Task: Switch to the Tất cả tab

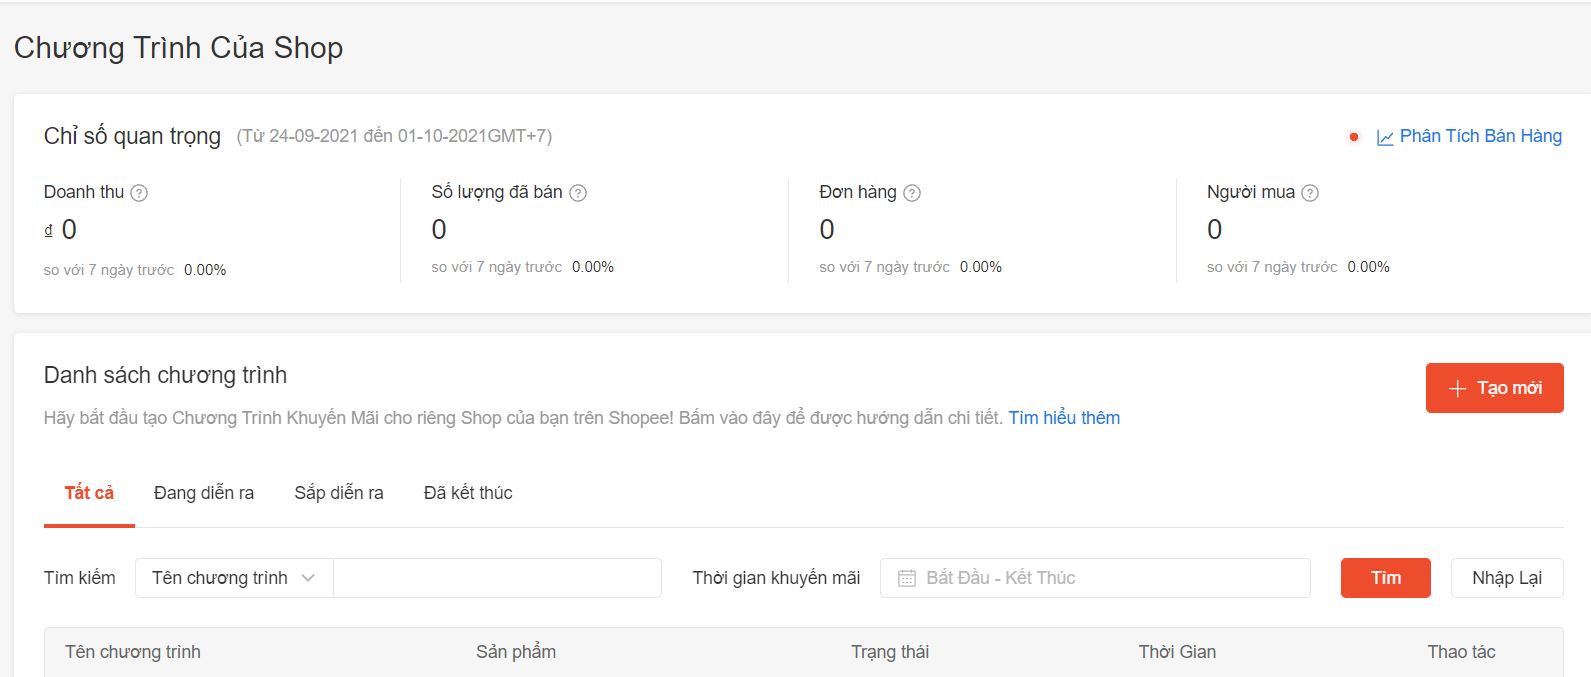Action: (x=89, y=493)
